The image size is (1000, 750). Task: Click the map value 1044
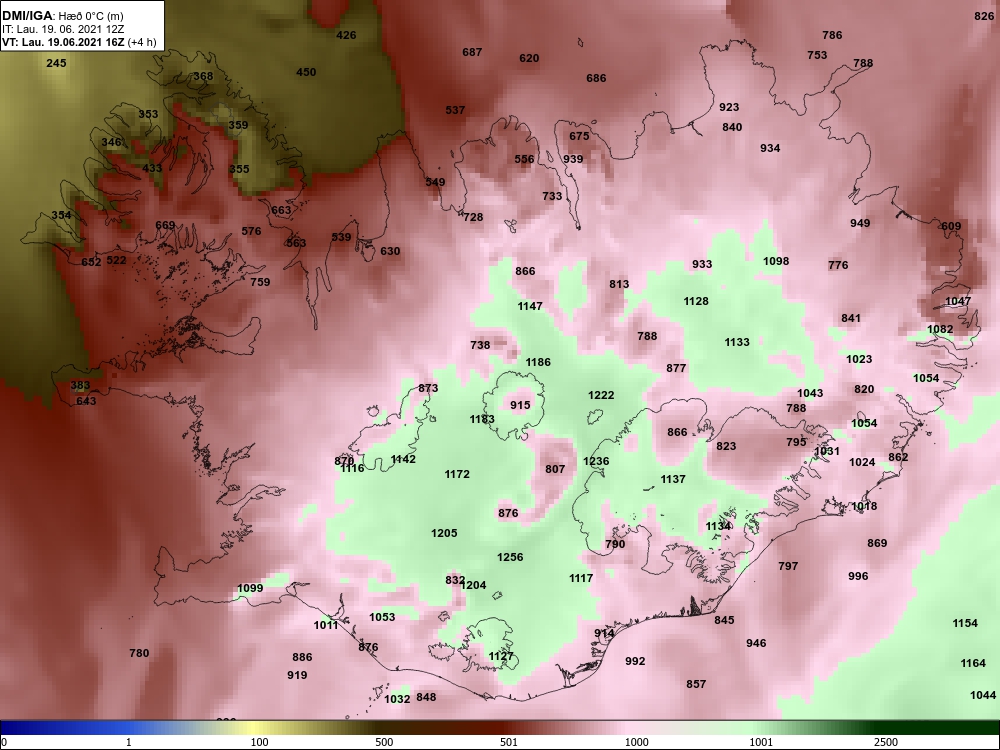point(982,695)
